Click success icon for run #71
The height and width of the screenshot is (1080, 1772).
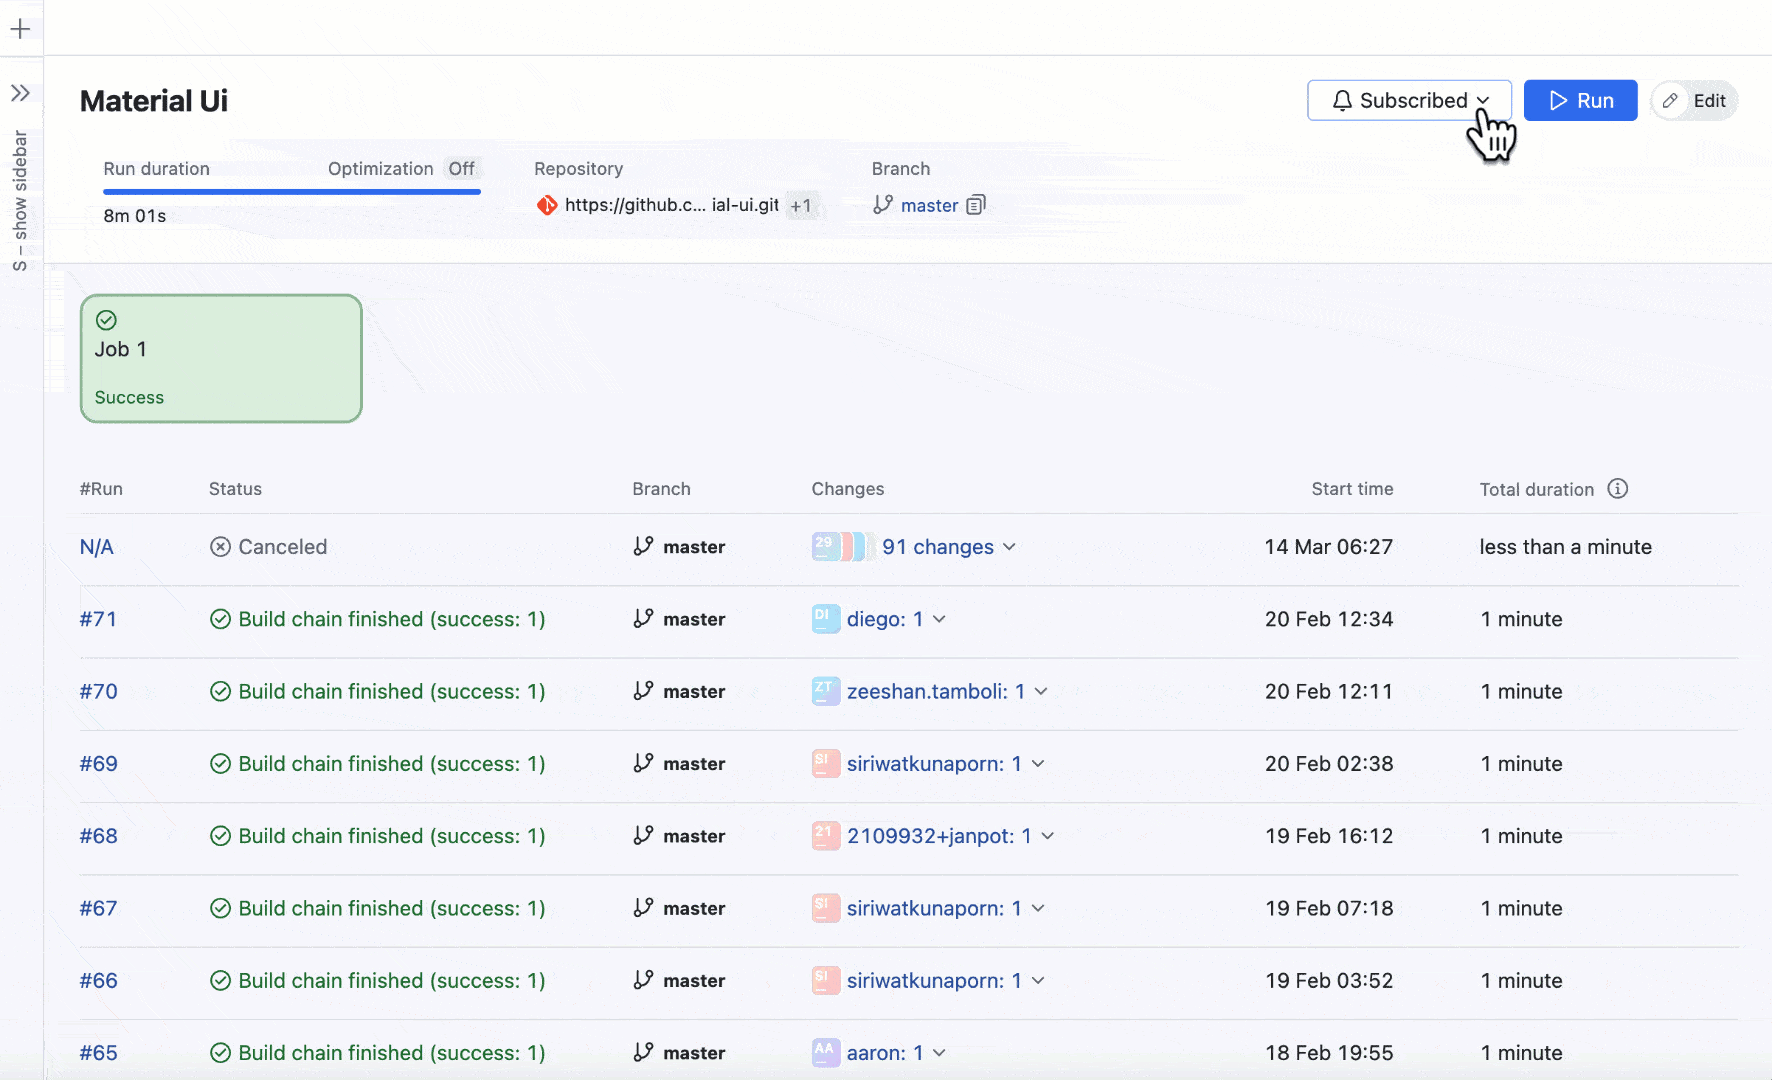click(x=220, y=619)
